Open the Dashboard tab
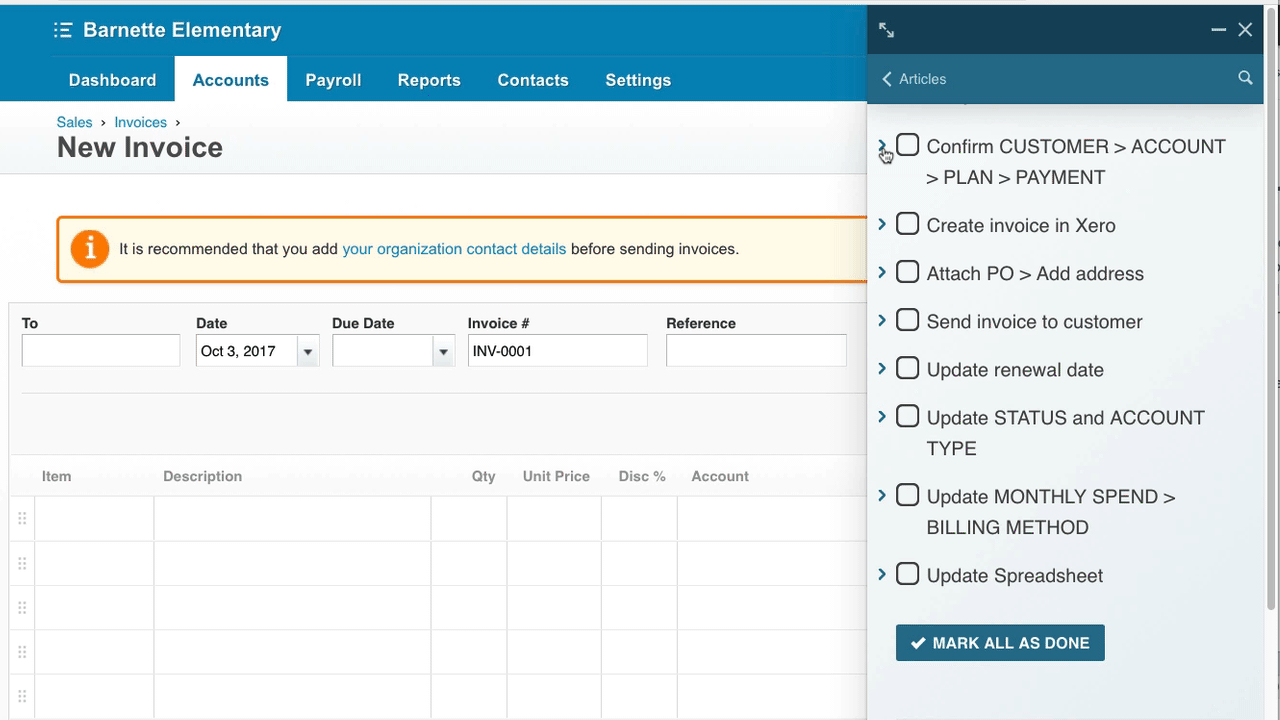This screenshot has width=1280, height=720. click(112, 80)
